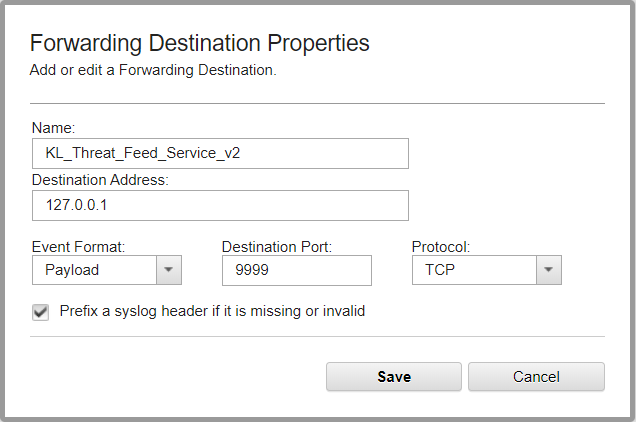Click the 'Add or edit a Forwarding Destination' subtitle
The width and height of the screenshot is (636, 422).
153,70
